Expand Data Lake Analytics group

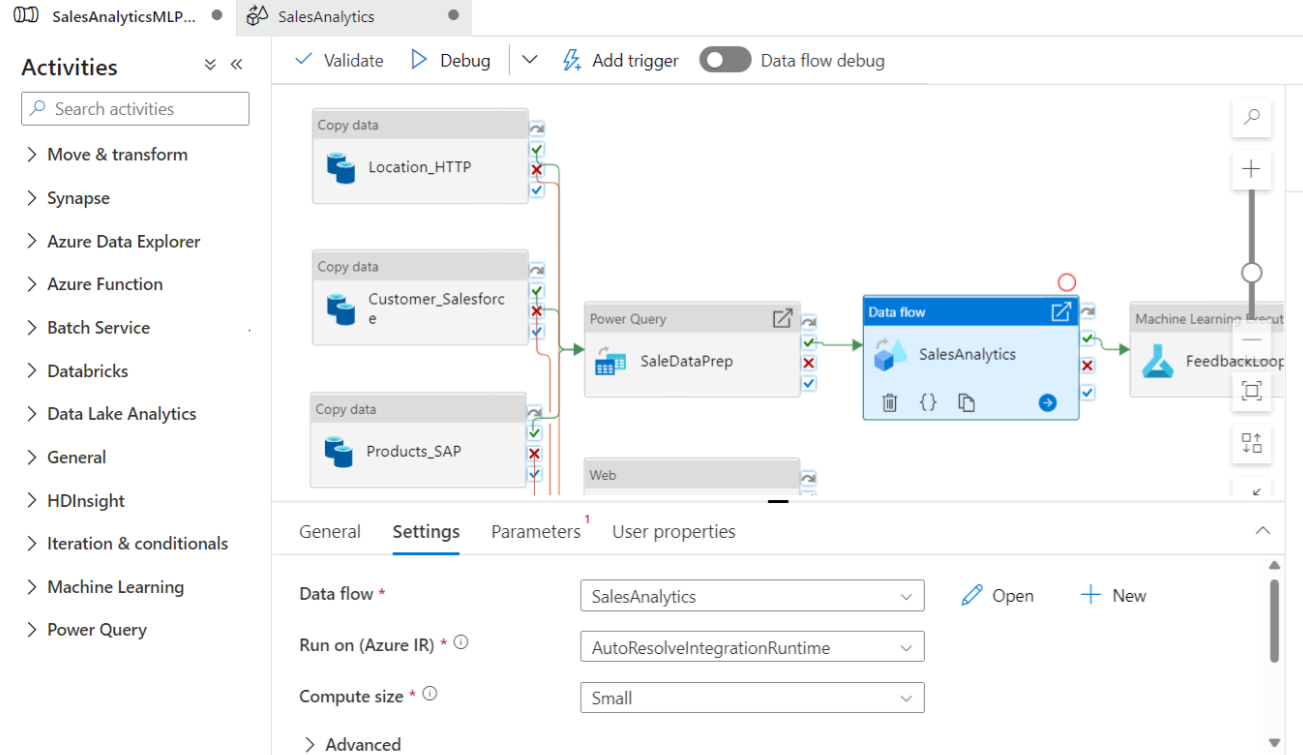coord(32,414)
